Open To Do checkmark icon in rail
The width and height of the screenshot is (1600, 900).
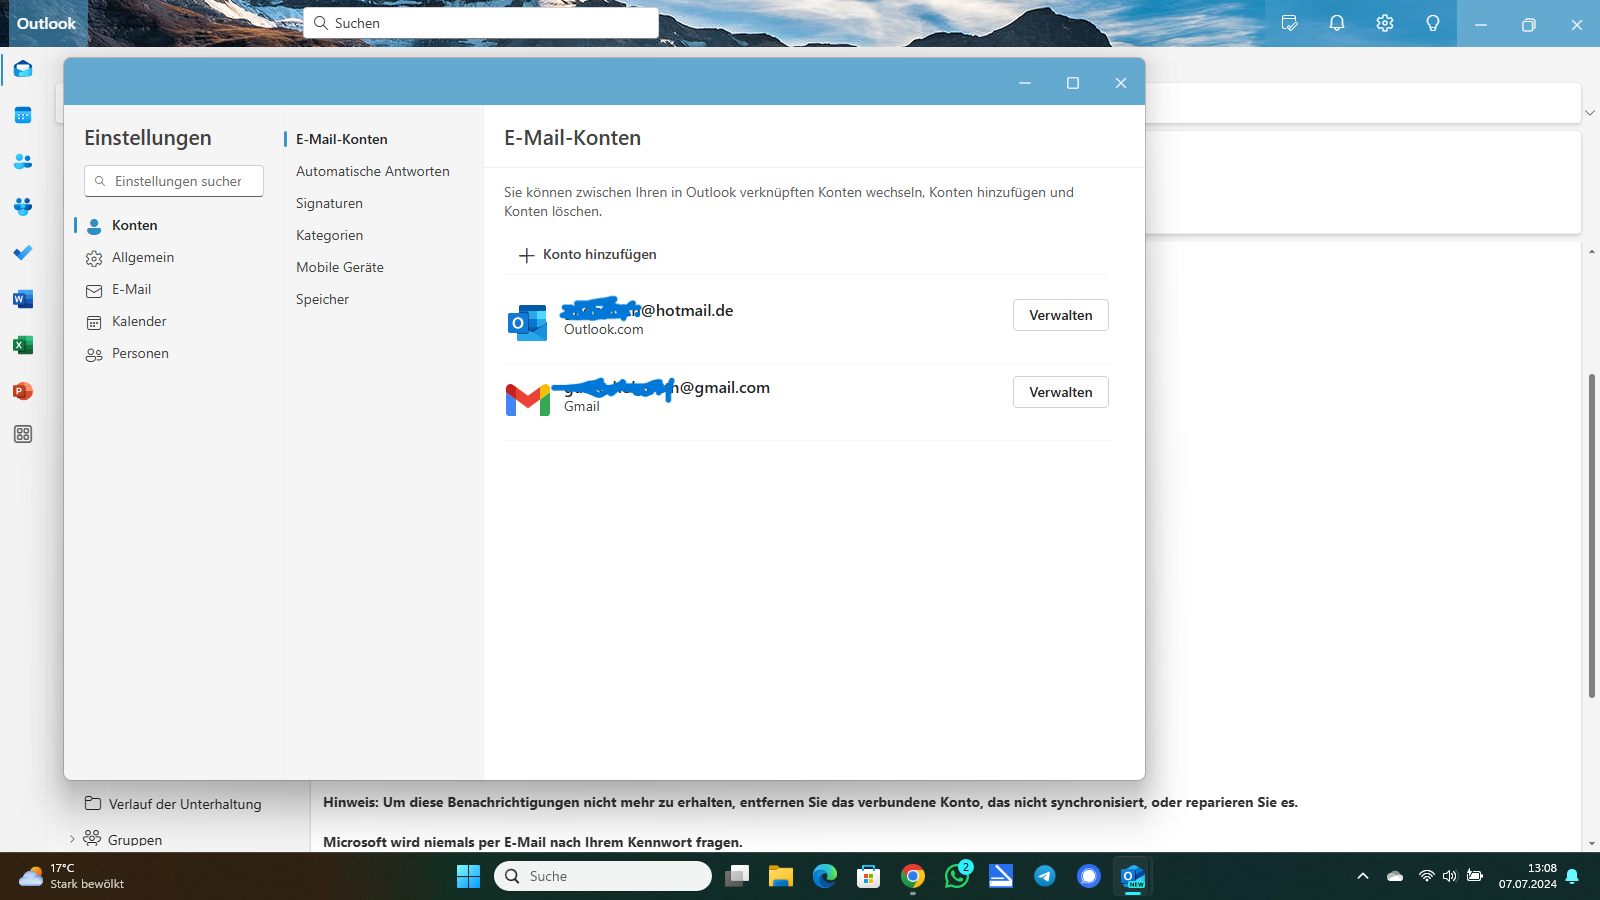coord(23,253)
